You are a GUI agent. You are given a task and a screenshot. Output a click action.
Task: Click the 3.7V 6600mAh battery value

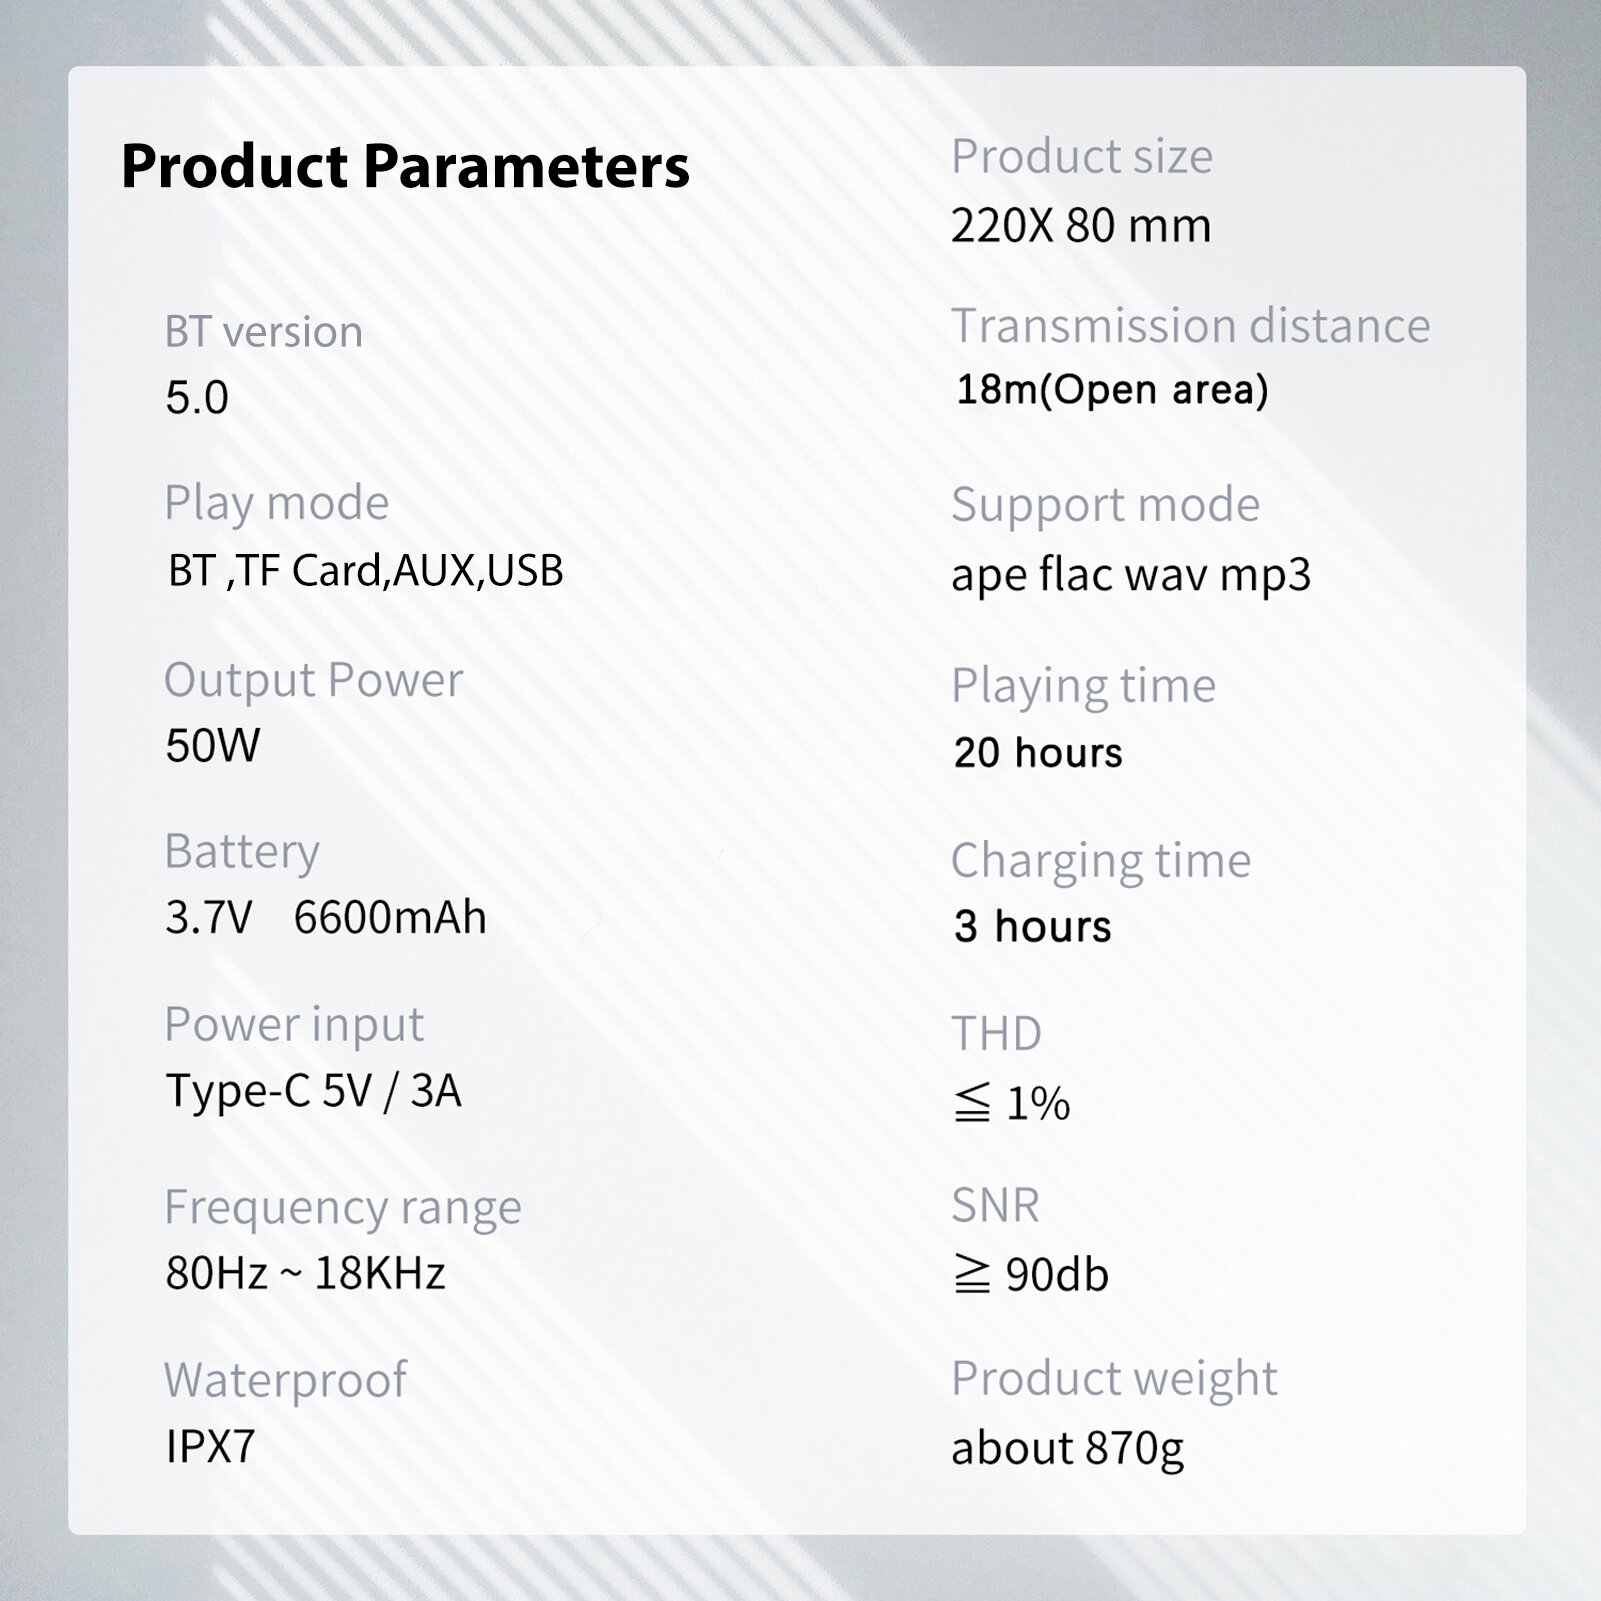pyautogui.click(x=326, y=917)
